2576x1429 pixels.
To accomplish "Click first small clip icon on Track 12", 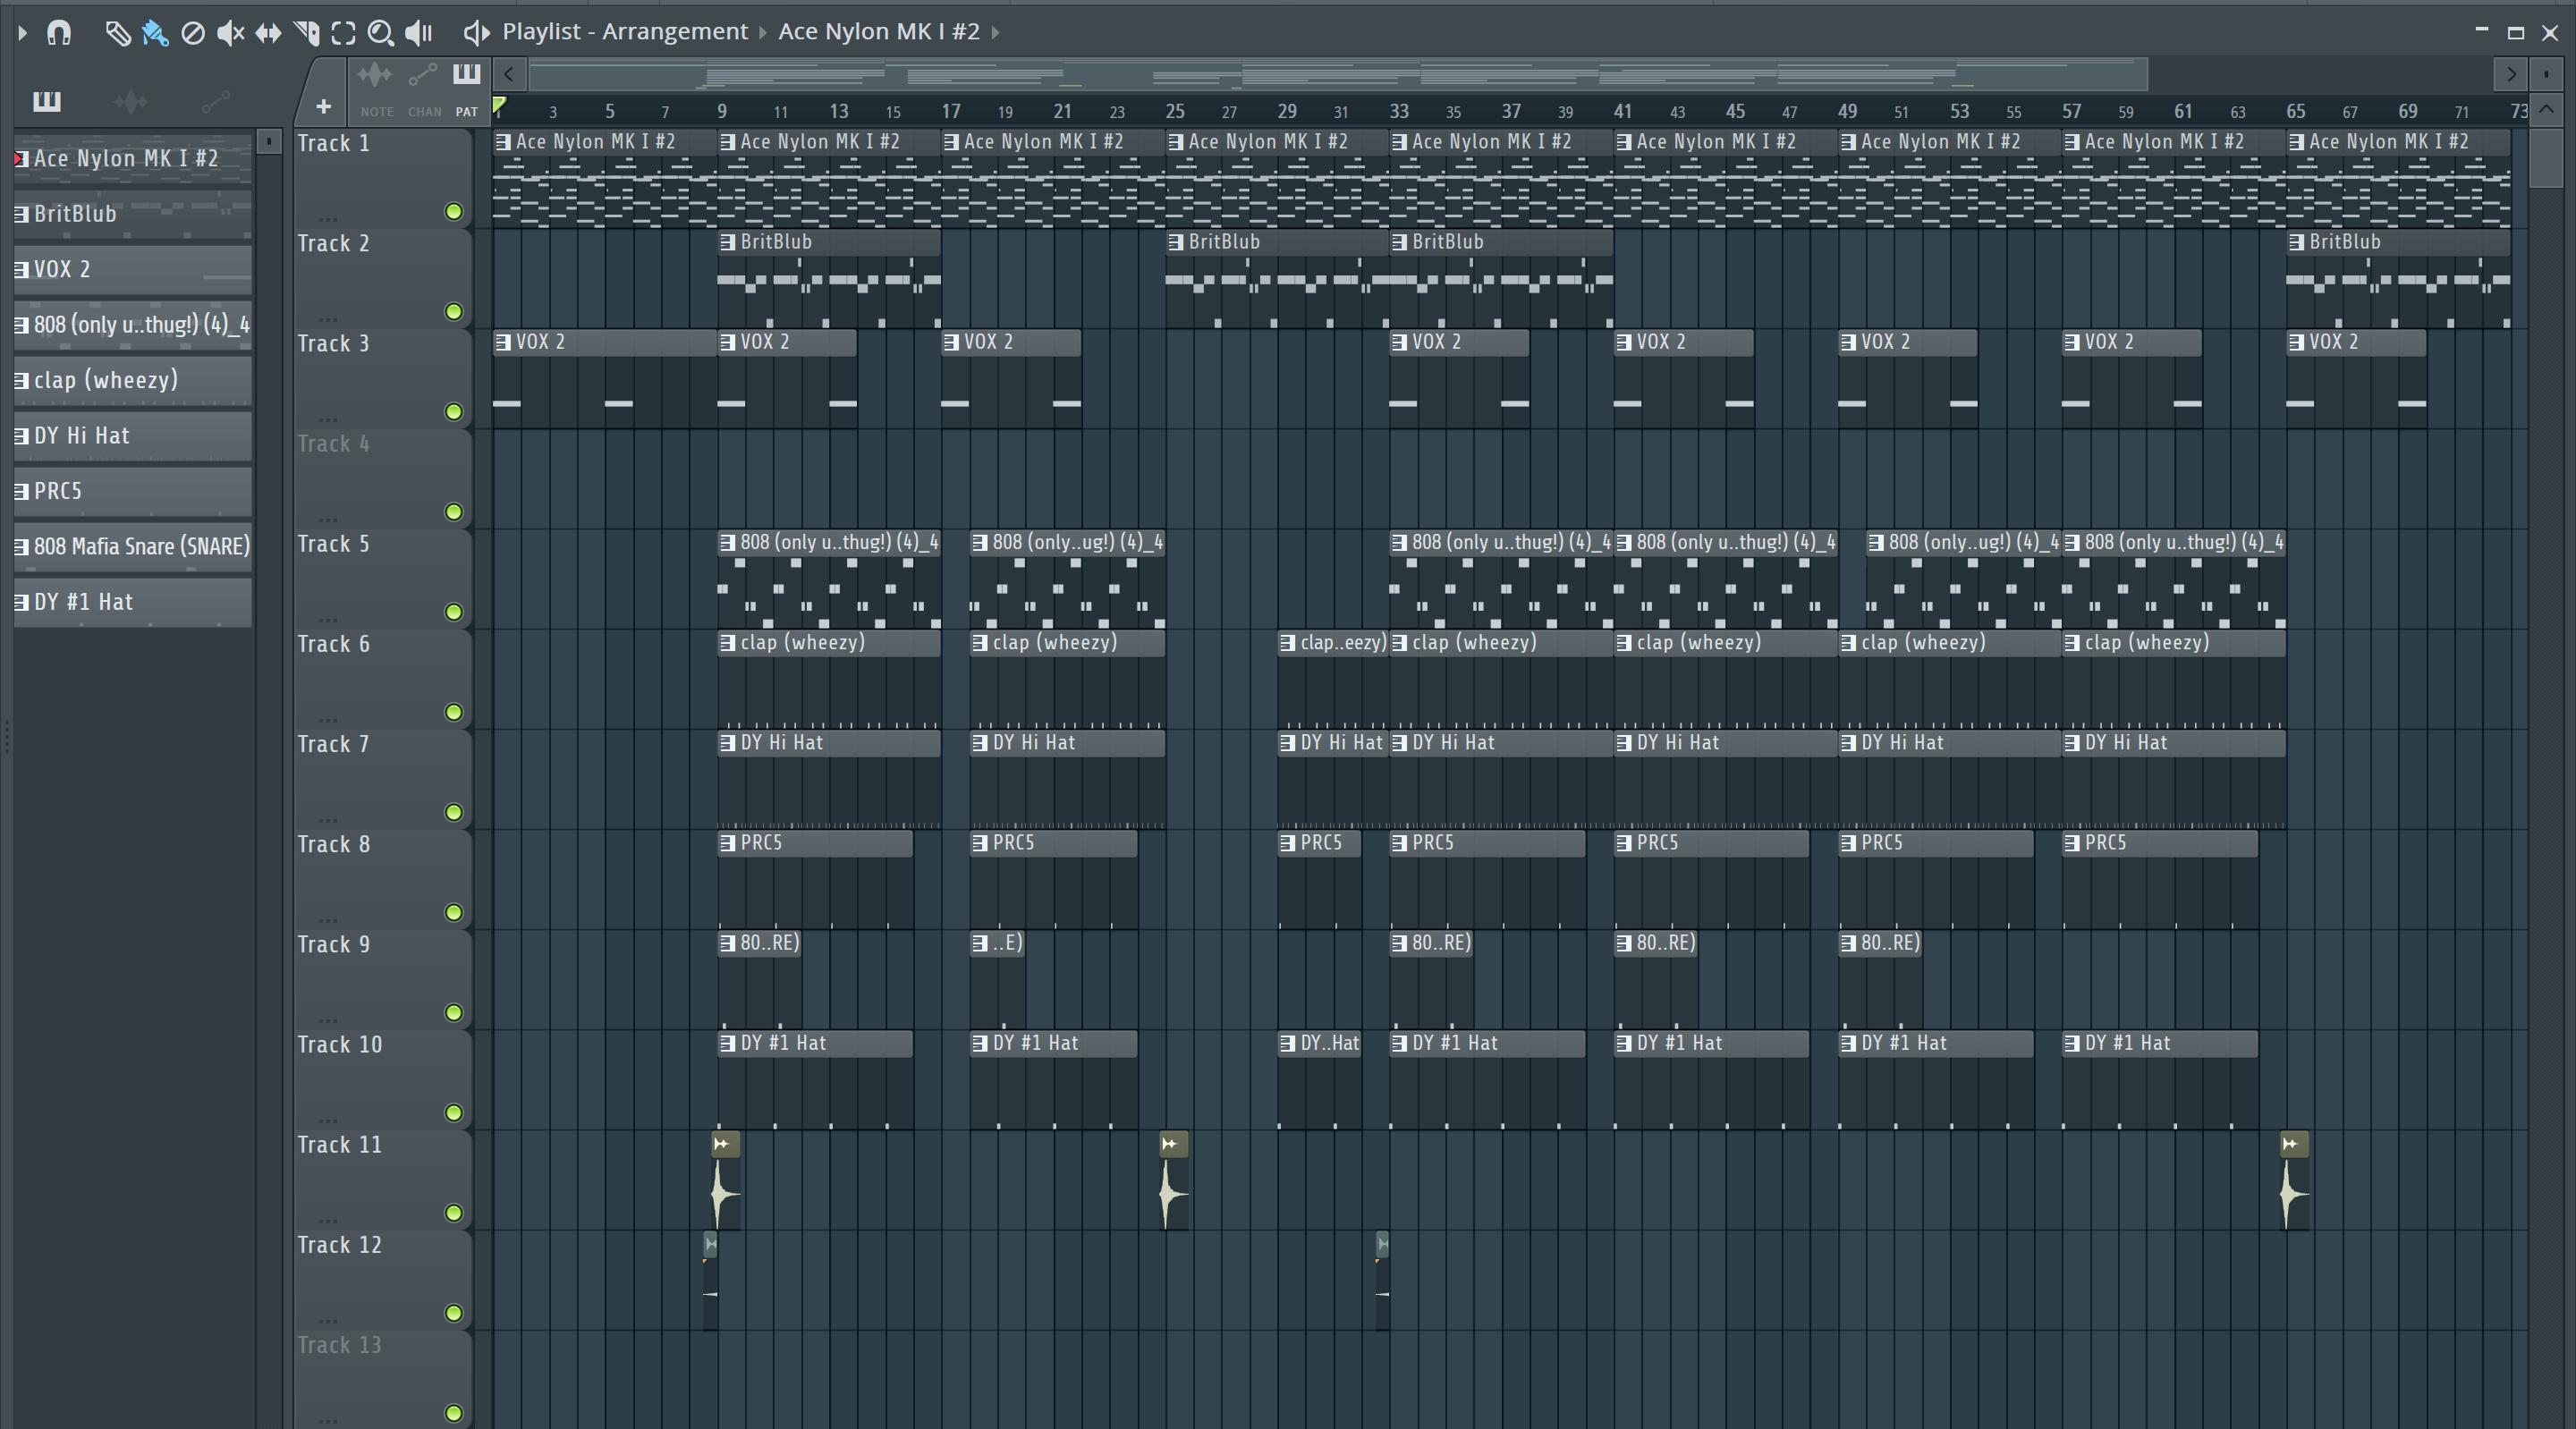I will 710,1244.
